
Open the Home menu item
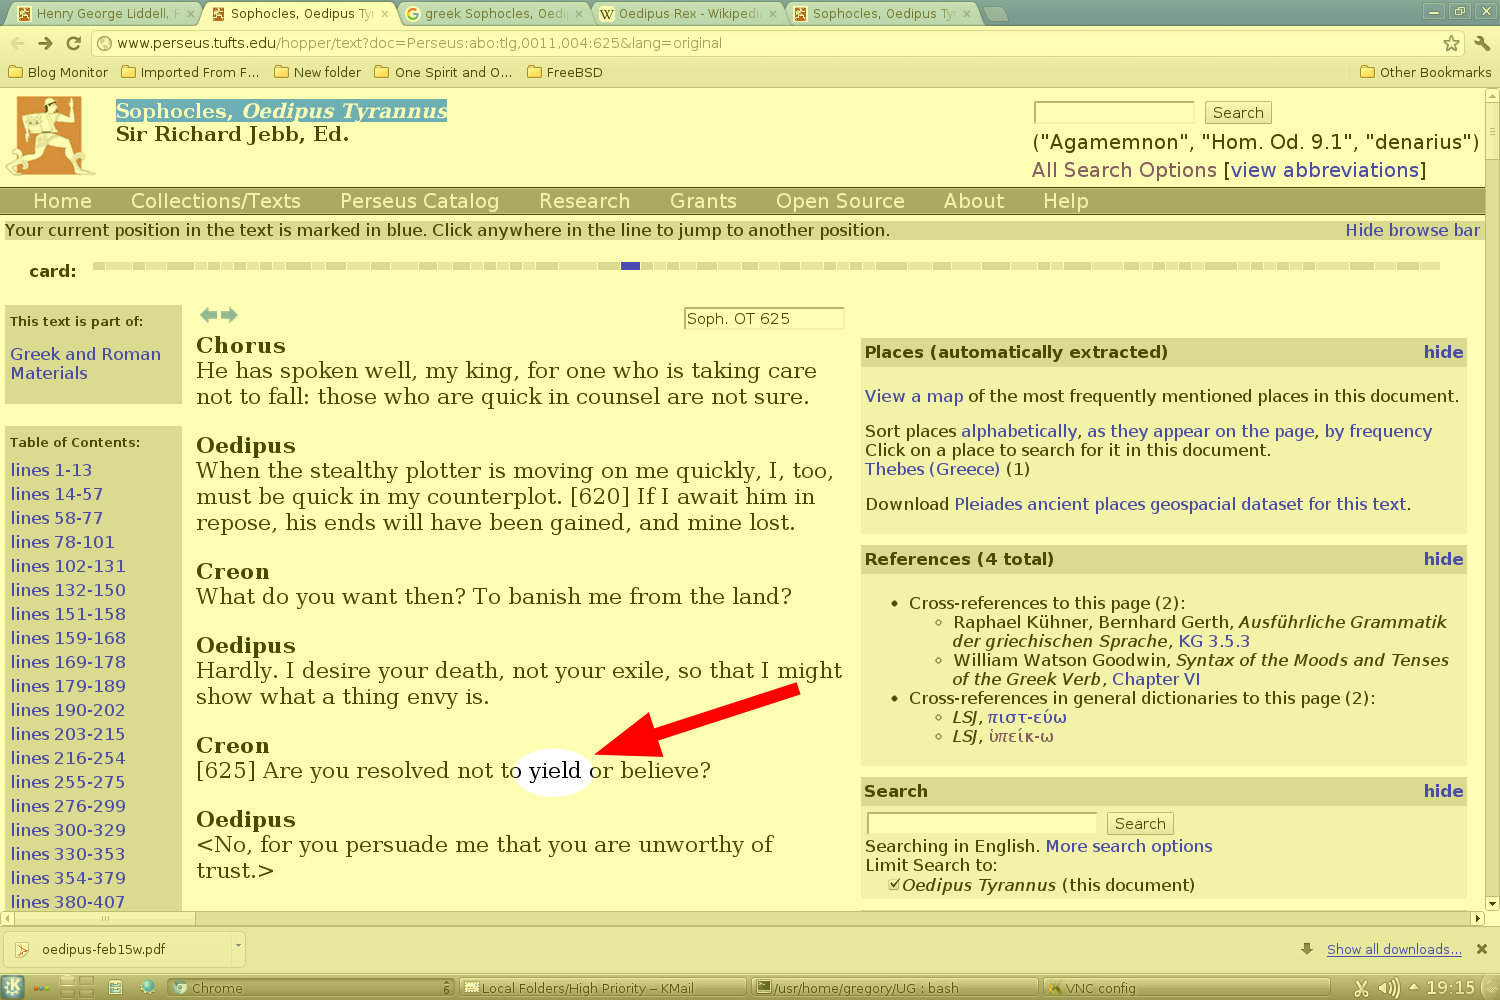[62, 201]
